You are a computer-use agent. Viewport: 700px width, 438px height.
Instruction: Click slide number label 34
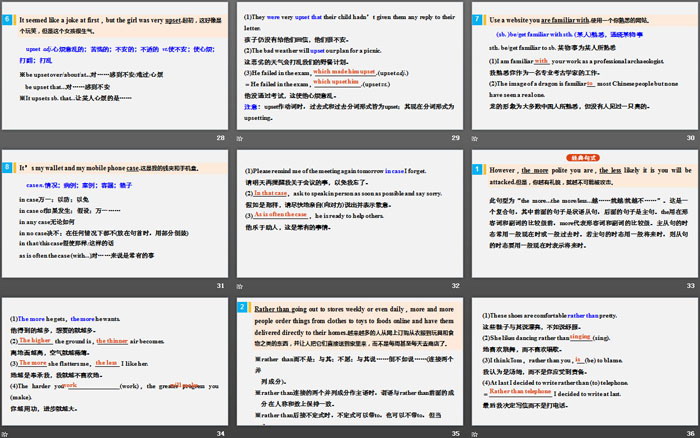[x=221, y=434]
